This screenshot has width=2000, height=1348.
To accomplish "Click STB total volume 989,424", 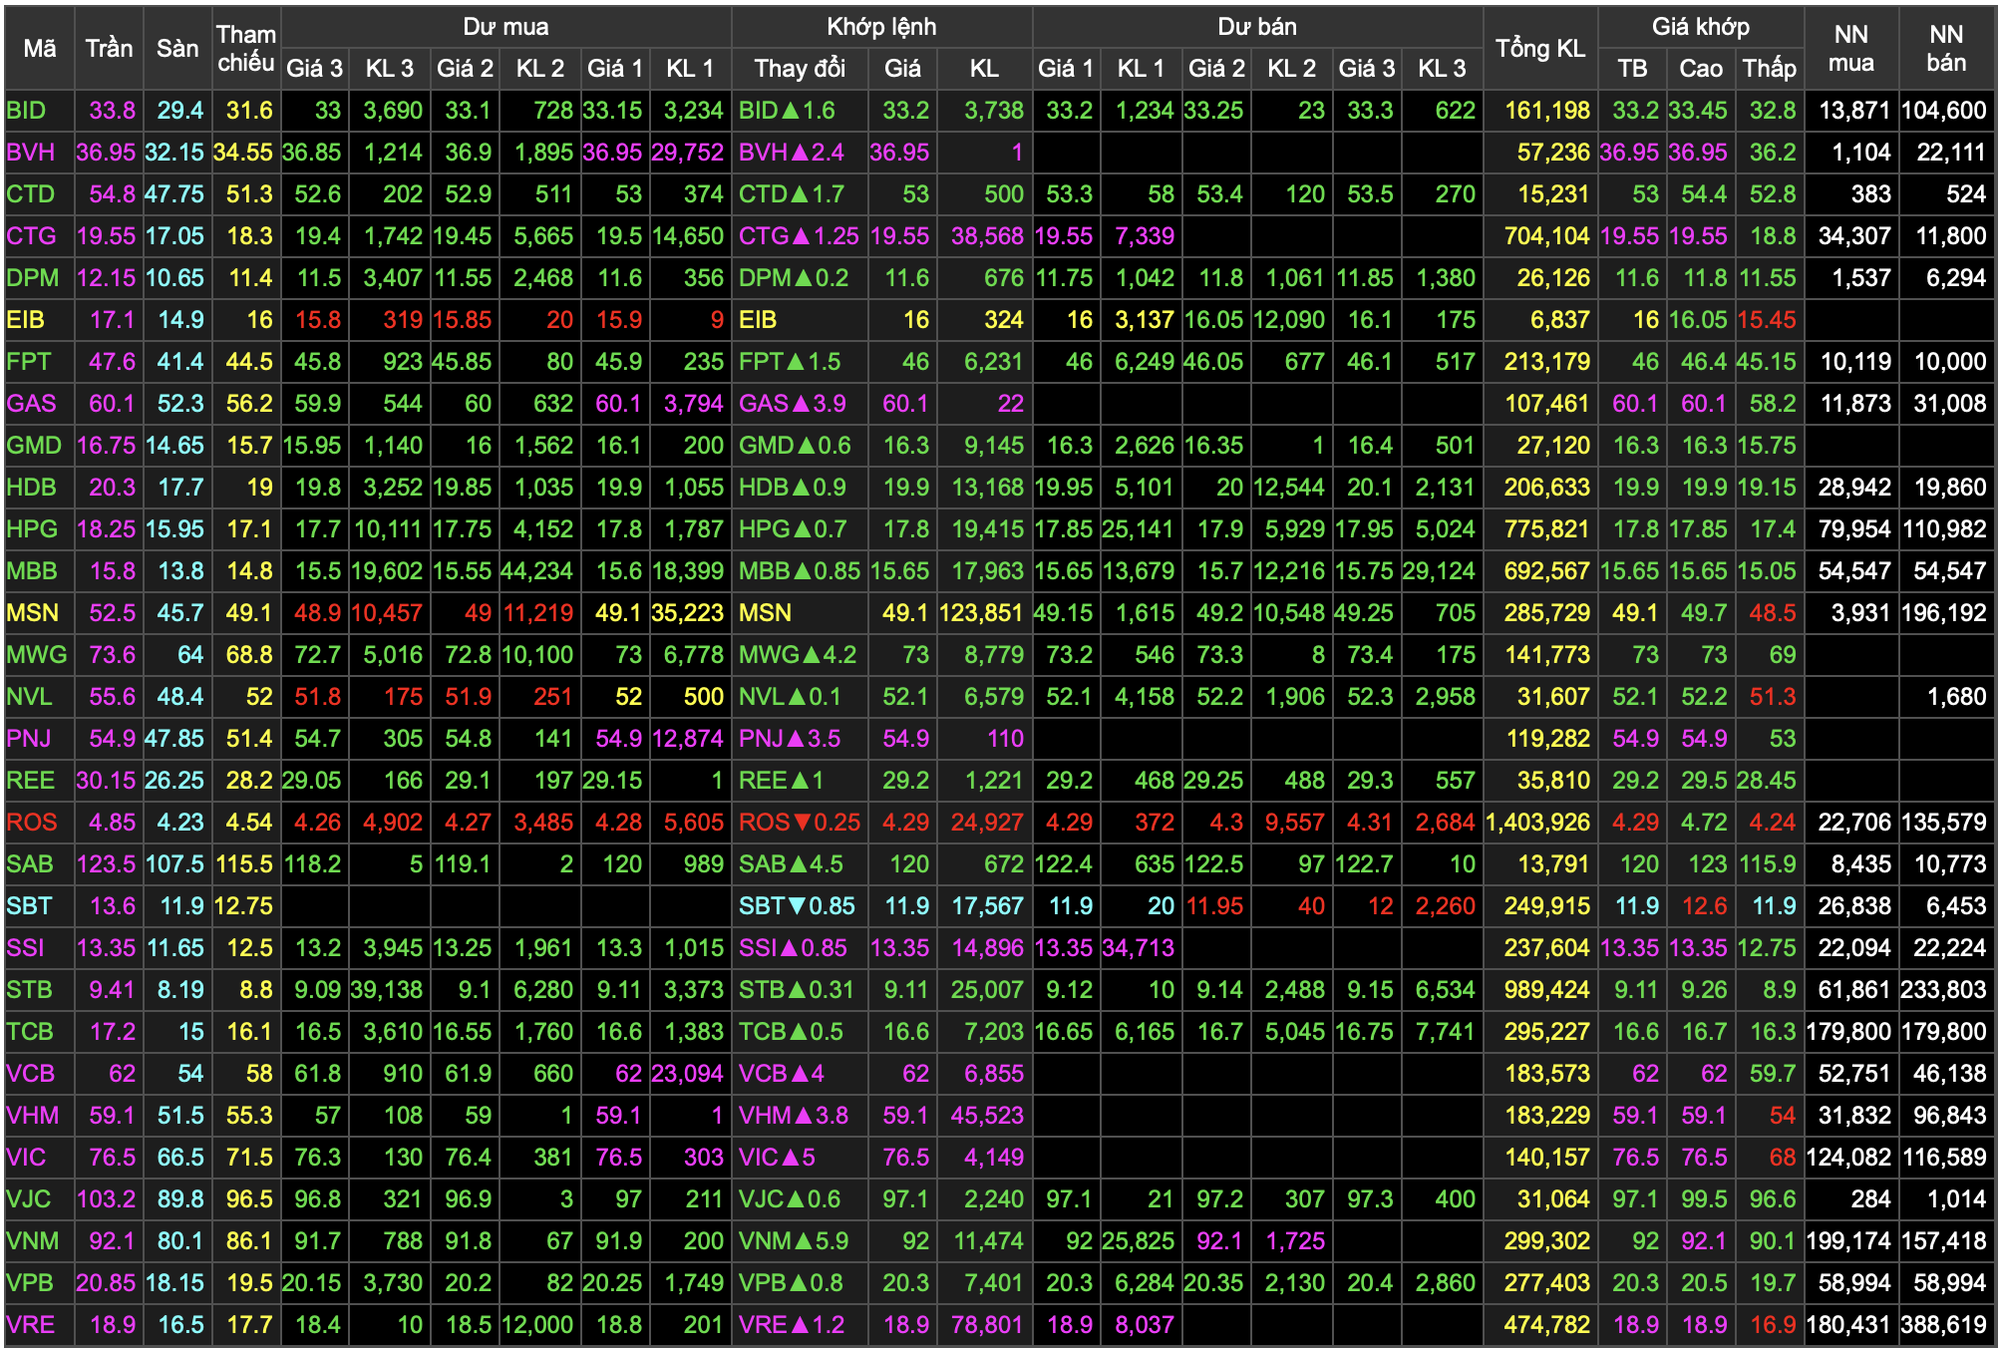I will 1547,989.
